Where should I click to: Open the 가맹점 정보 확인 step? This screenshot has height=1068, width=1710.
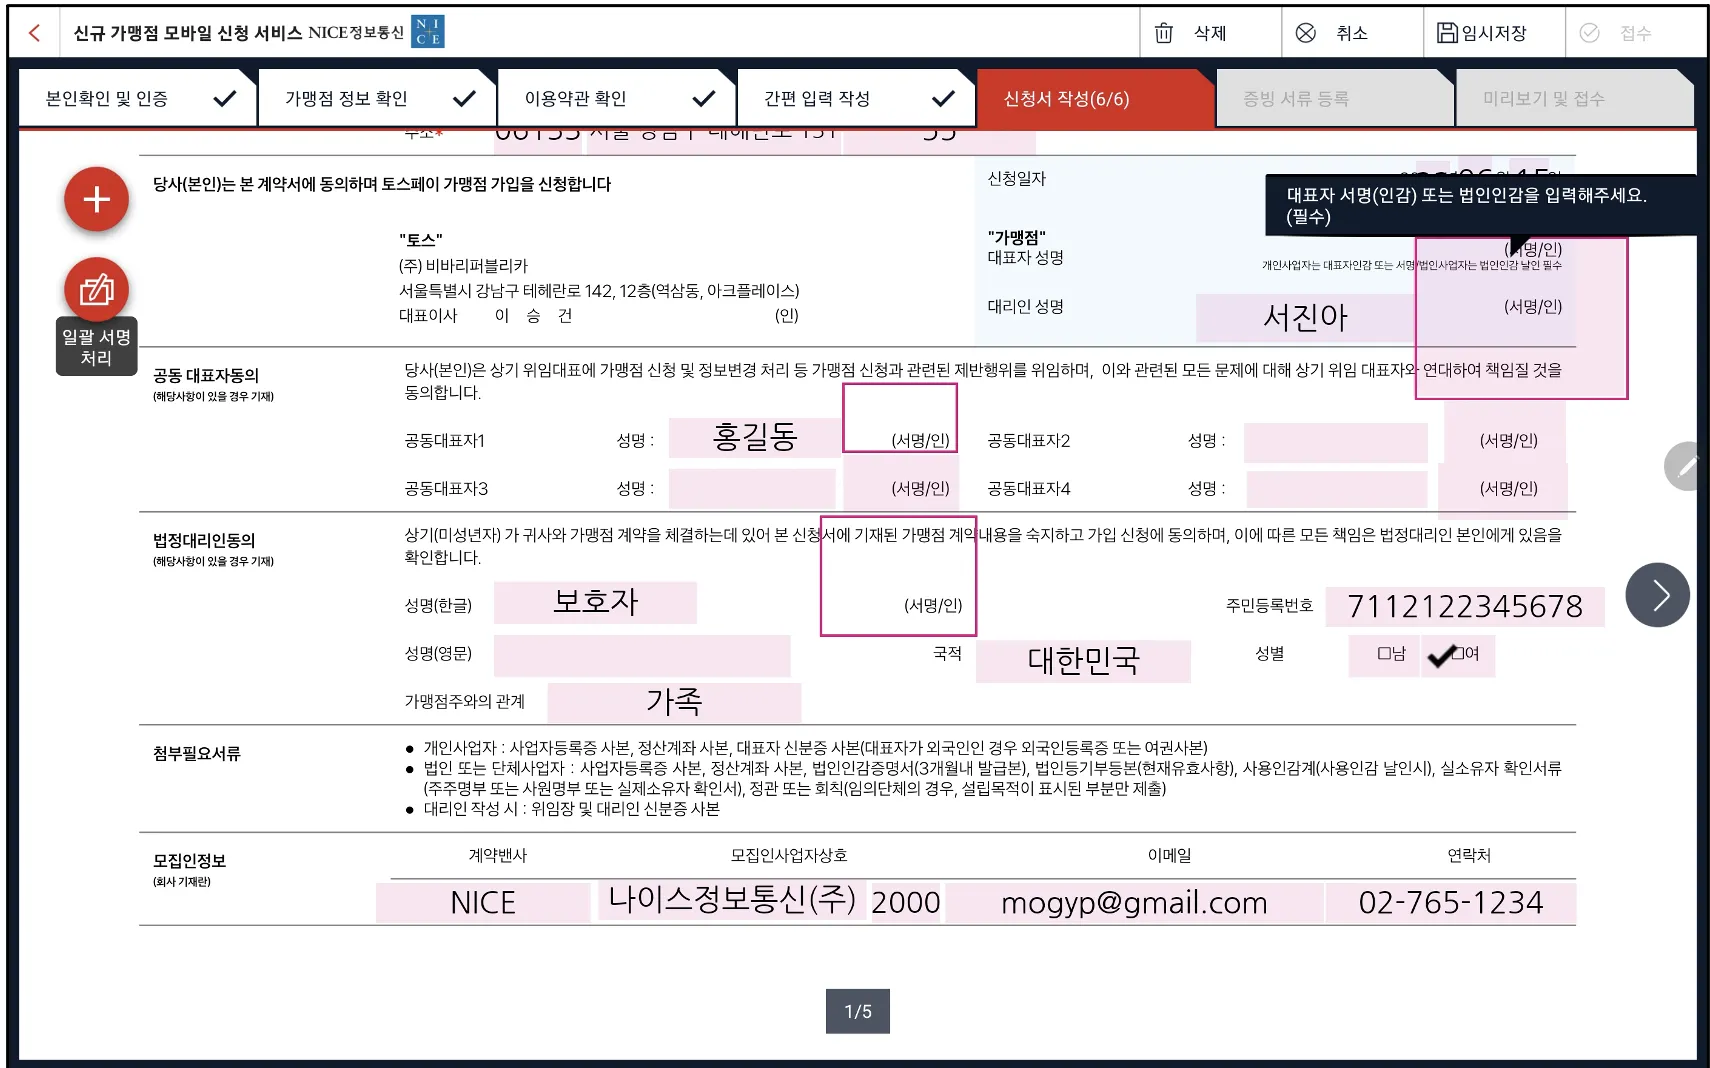click(x=377, y=98)
